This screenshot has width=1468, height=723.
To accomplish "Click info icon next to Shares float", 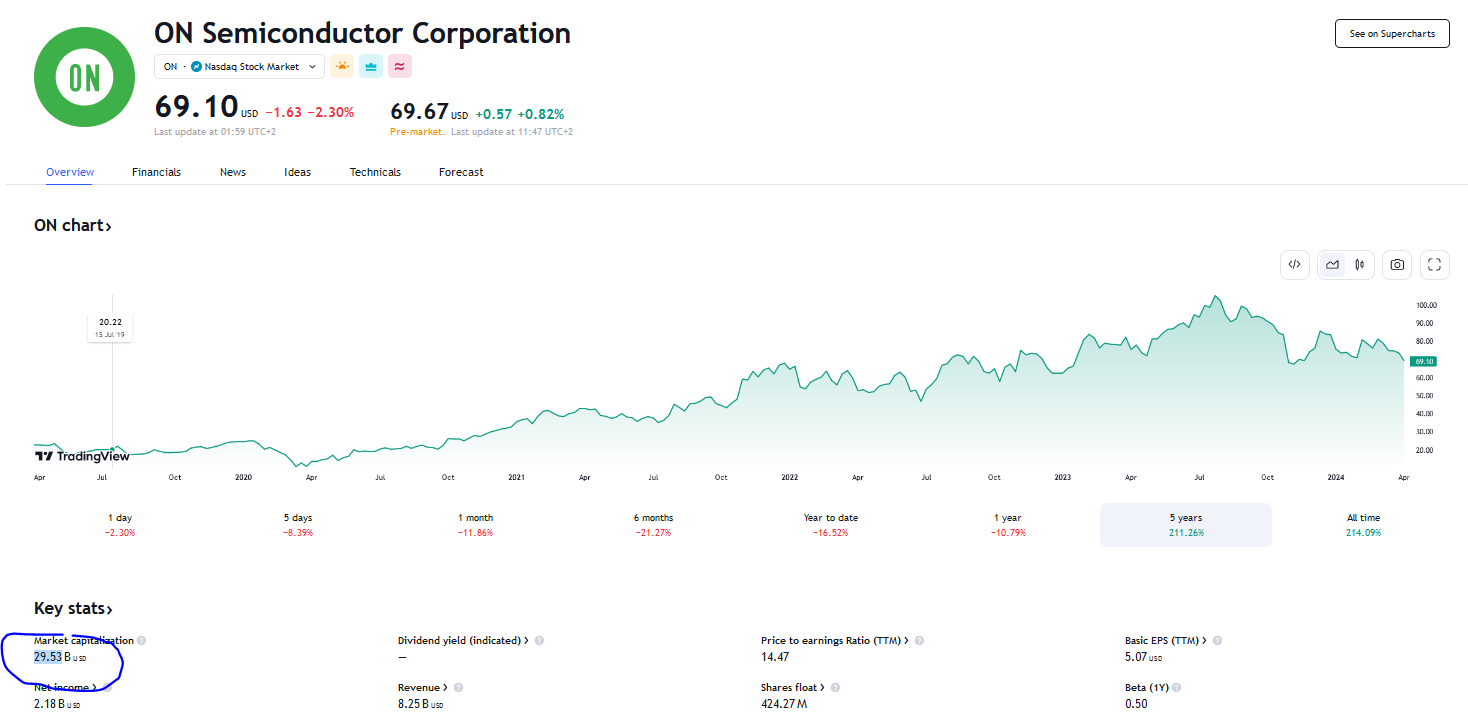I will (835, 688).
